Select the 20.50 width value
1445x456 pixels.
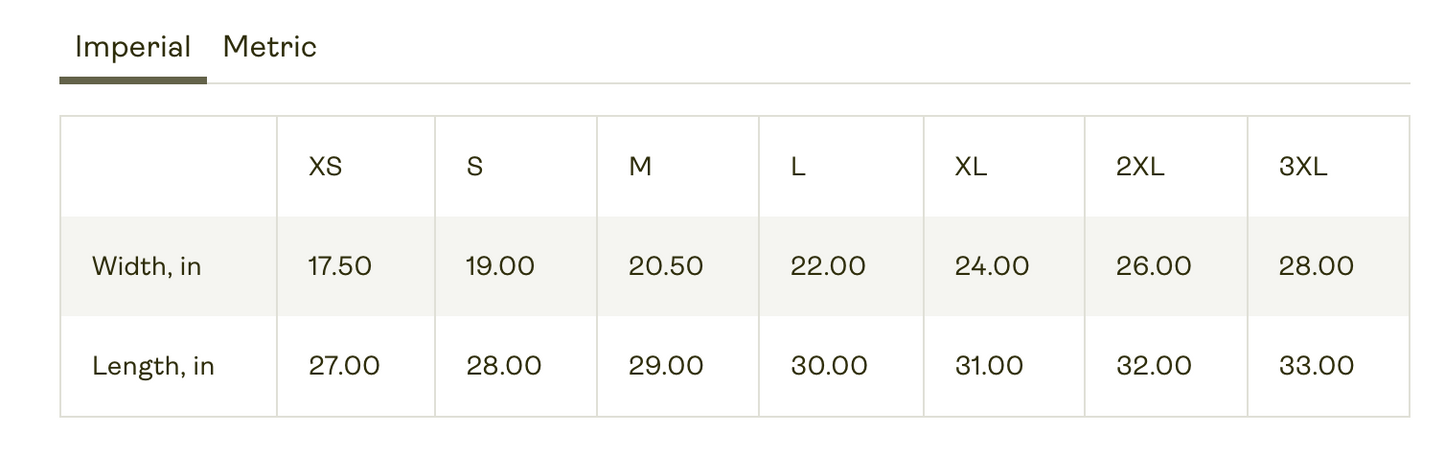coord(666,266)
